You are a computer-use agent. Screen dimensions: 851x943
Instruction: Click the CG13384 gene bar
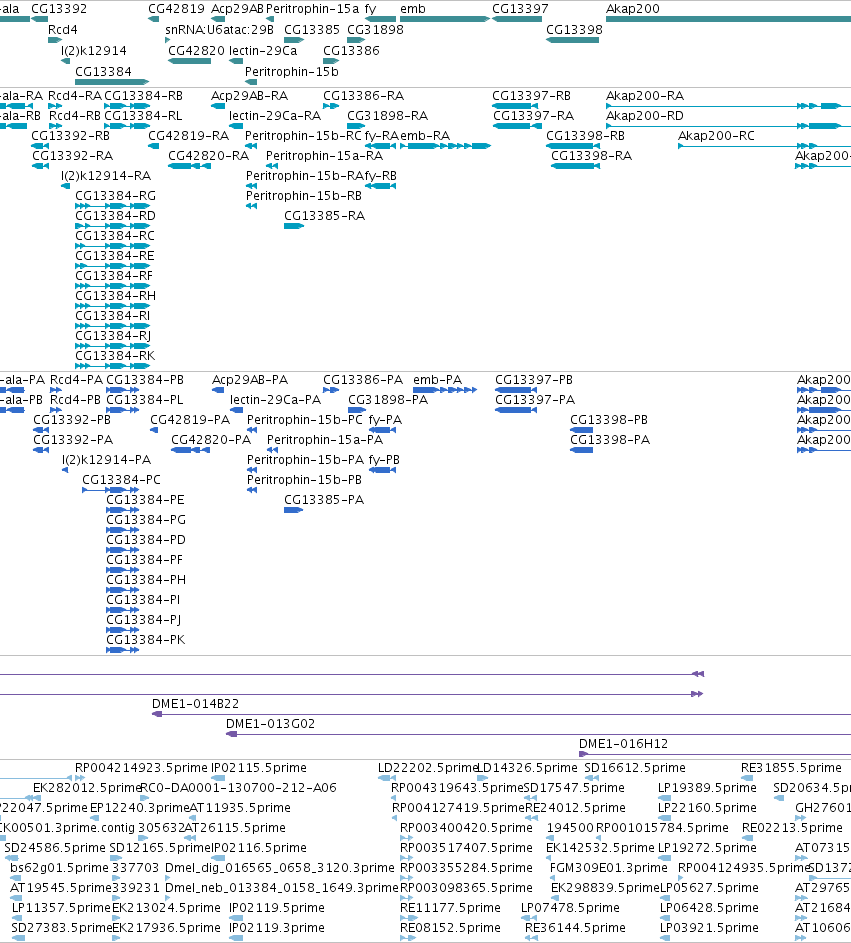(x=112, y=82)
